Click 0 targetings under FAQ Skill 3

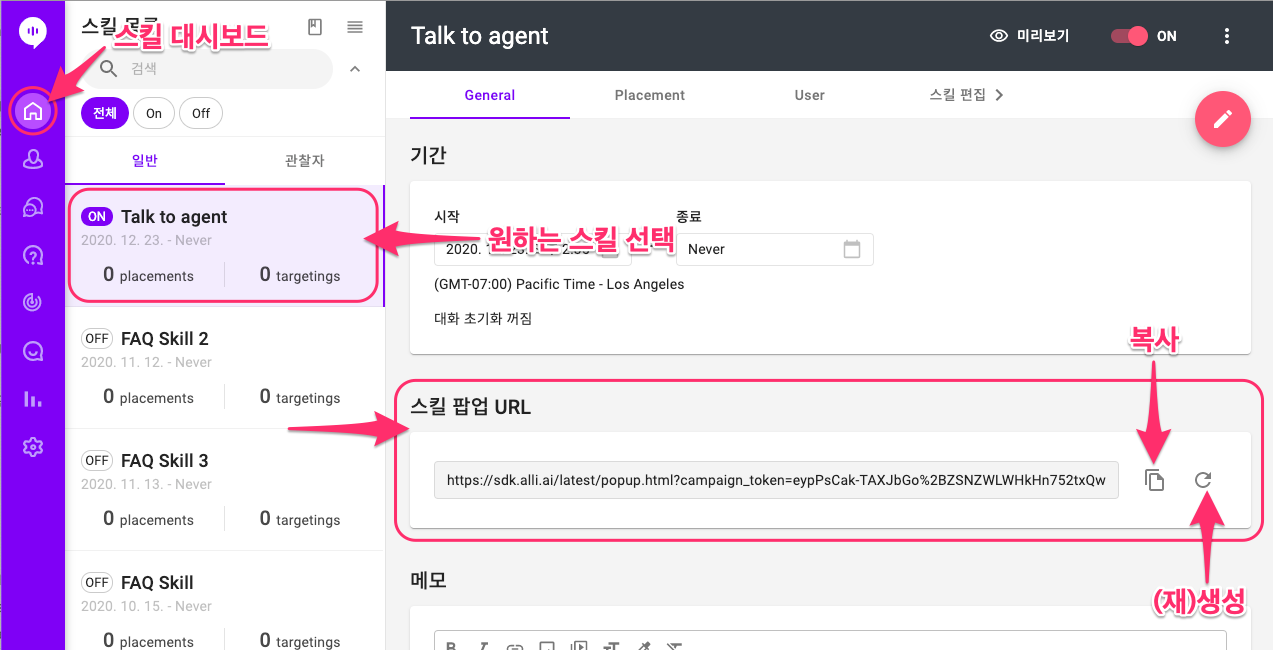[300, 519]
